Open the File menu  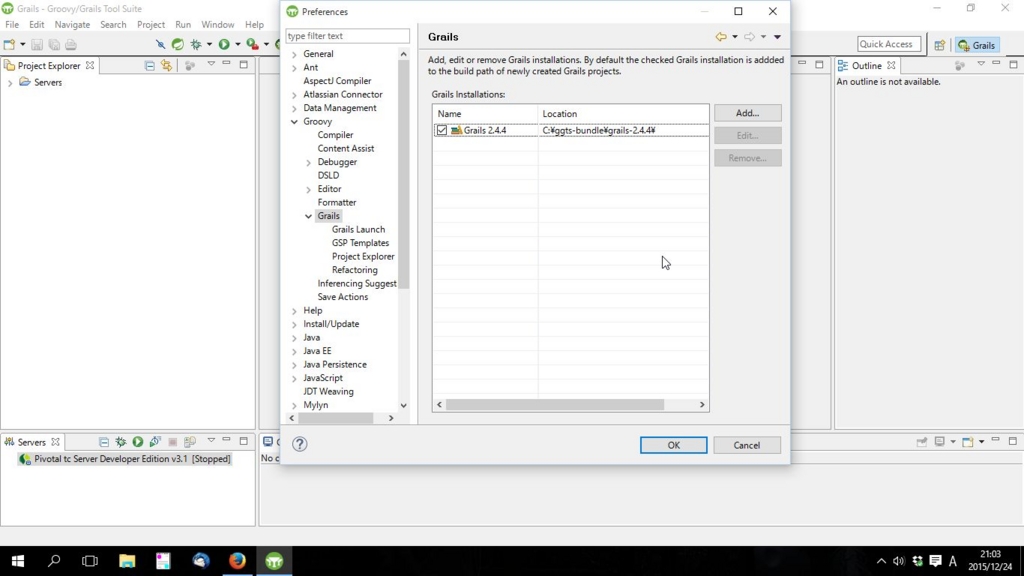click(x=12, y=24)
